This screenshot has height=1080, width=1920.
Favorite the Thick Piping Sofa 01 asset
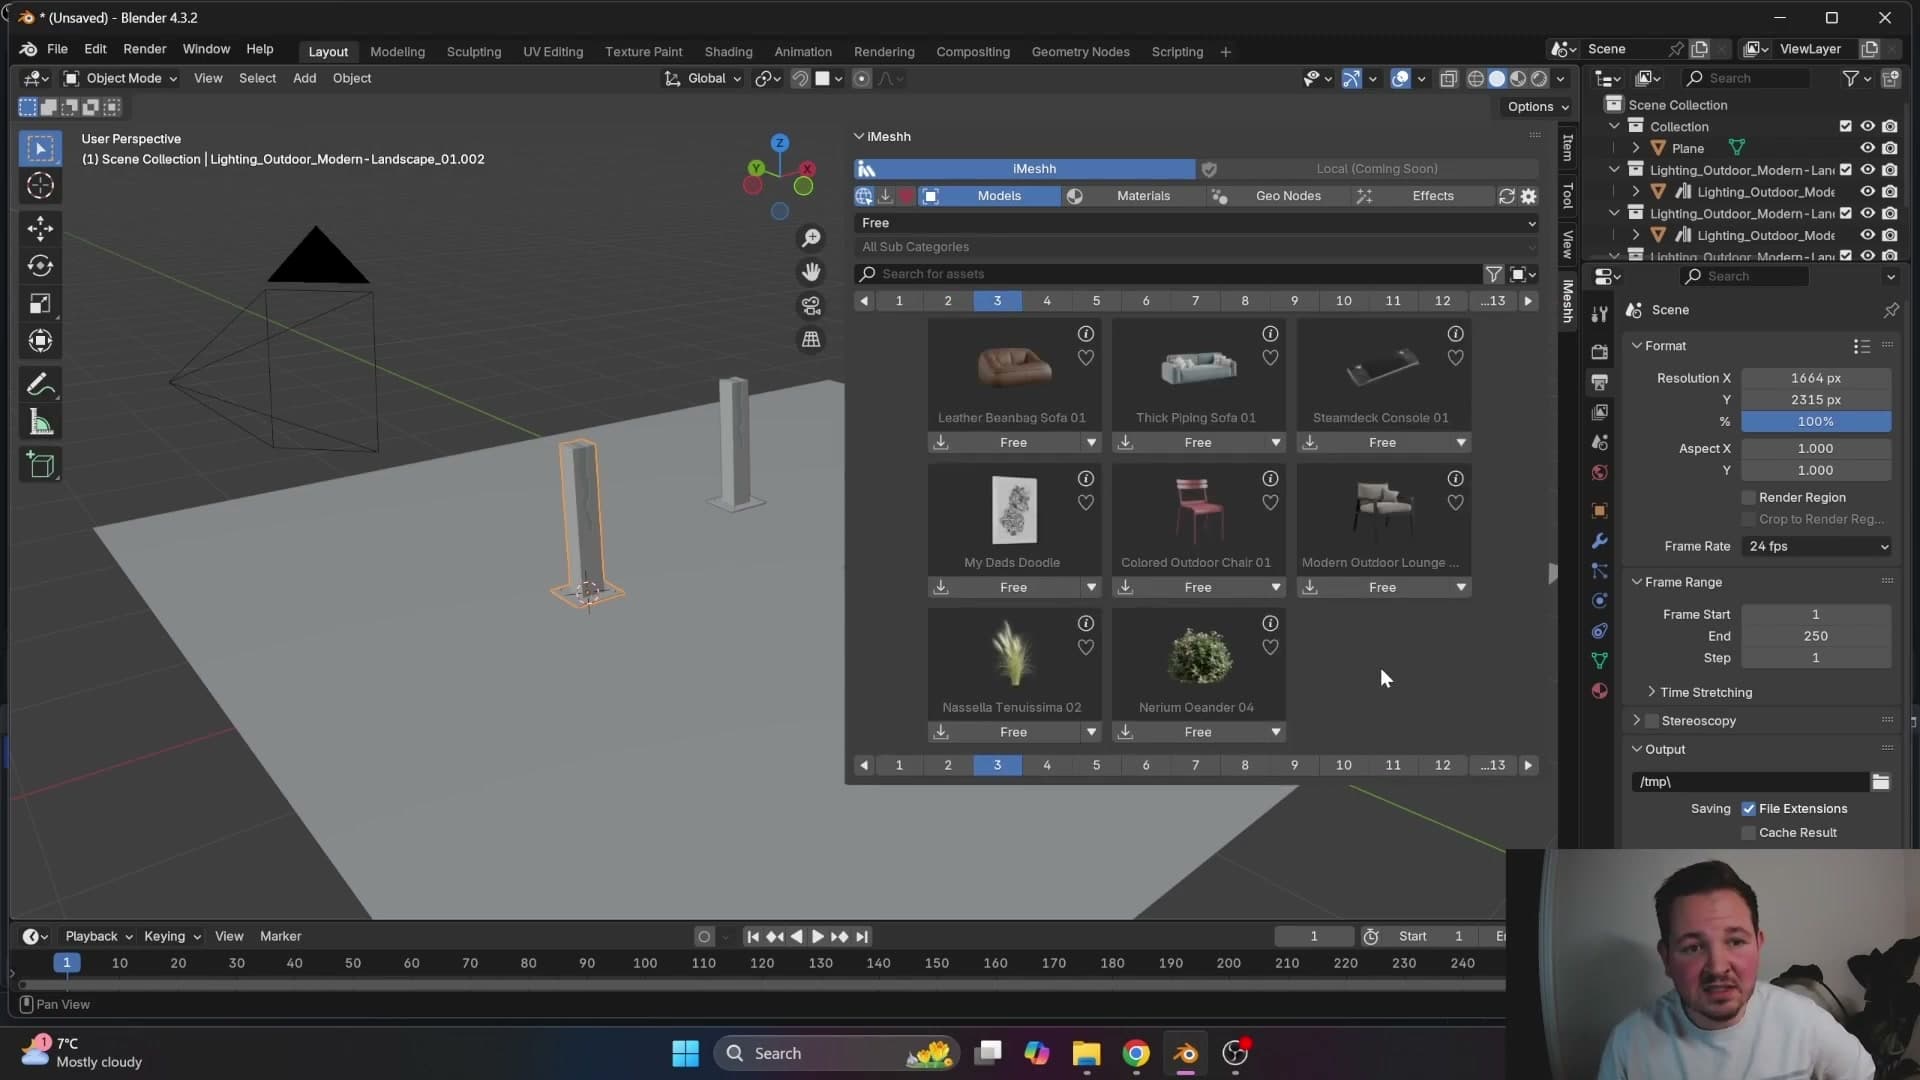click(1270, 358)
